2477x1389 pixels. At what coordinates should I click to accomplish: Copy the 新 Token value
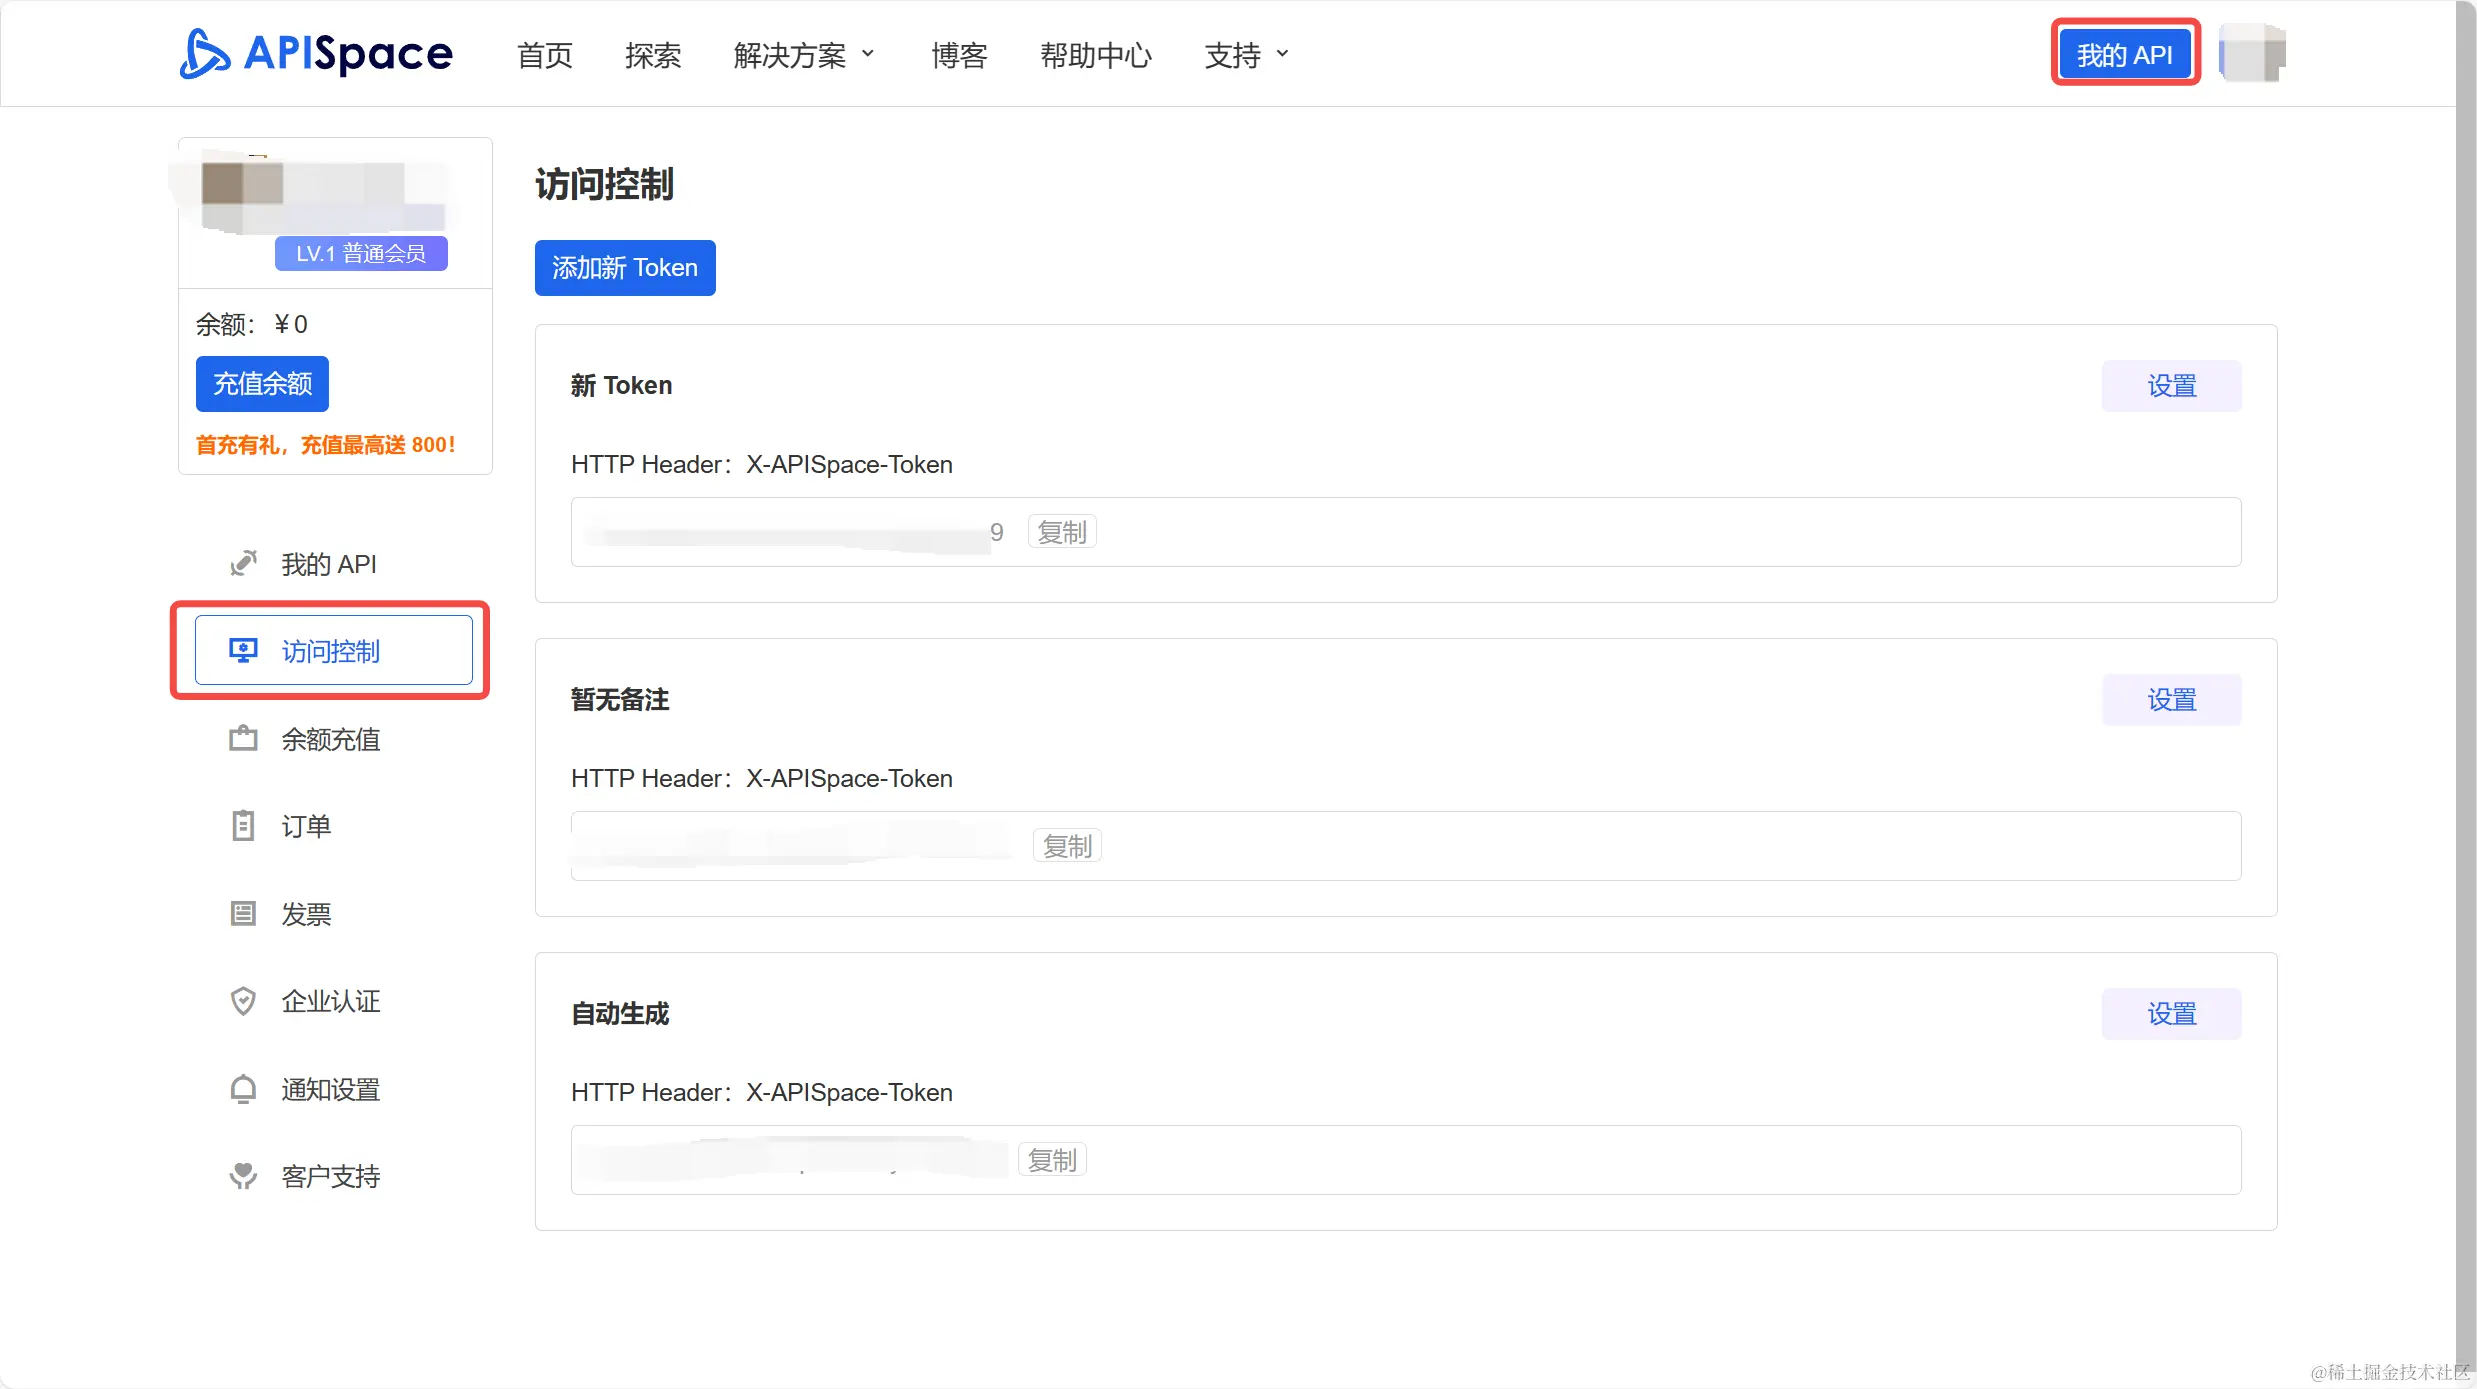click(1062, 532)
